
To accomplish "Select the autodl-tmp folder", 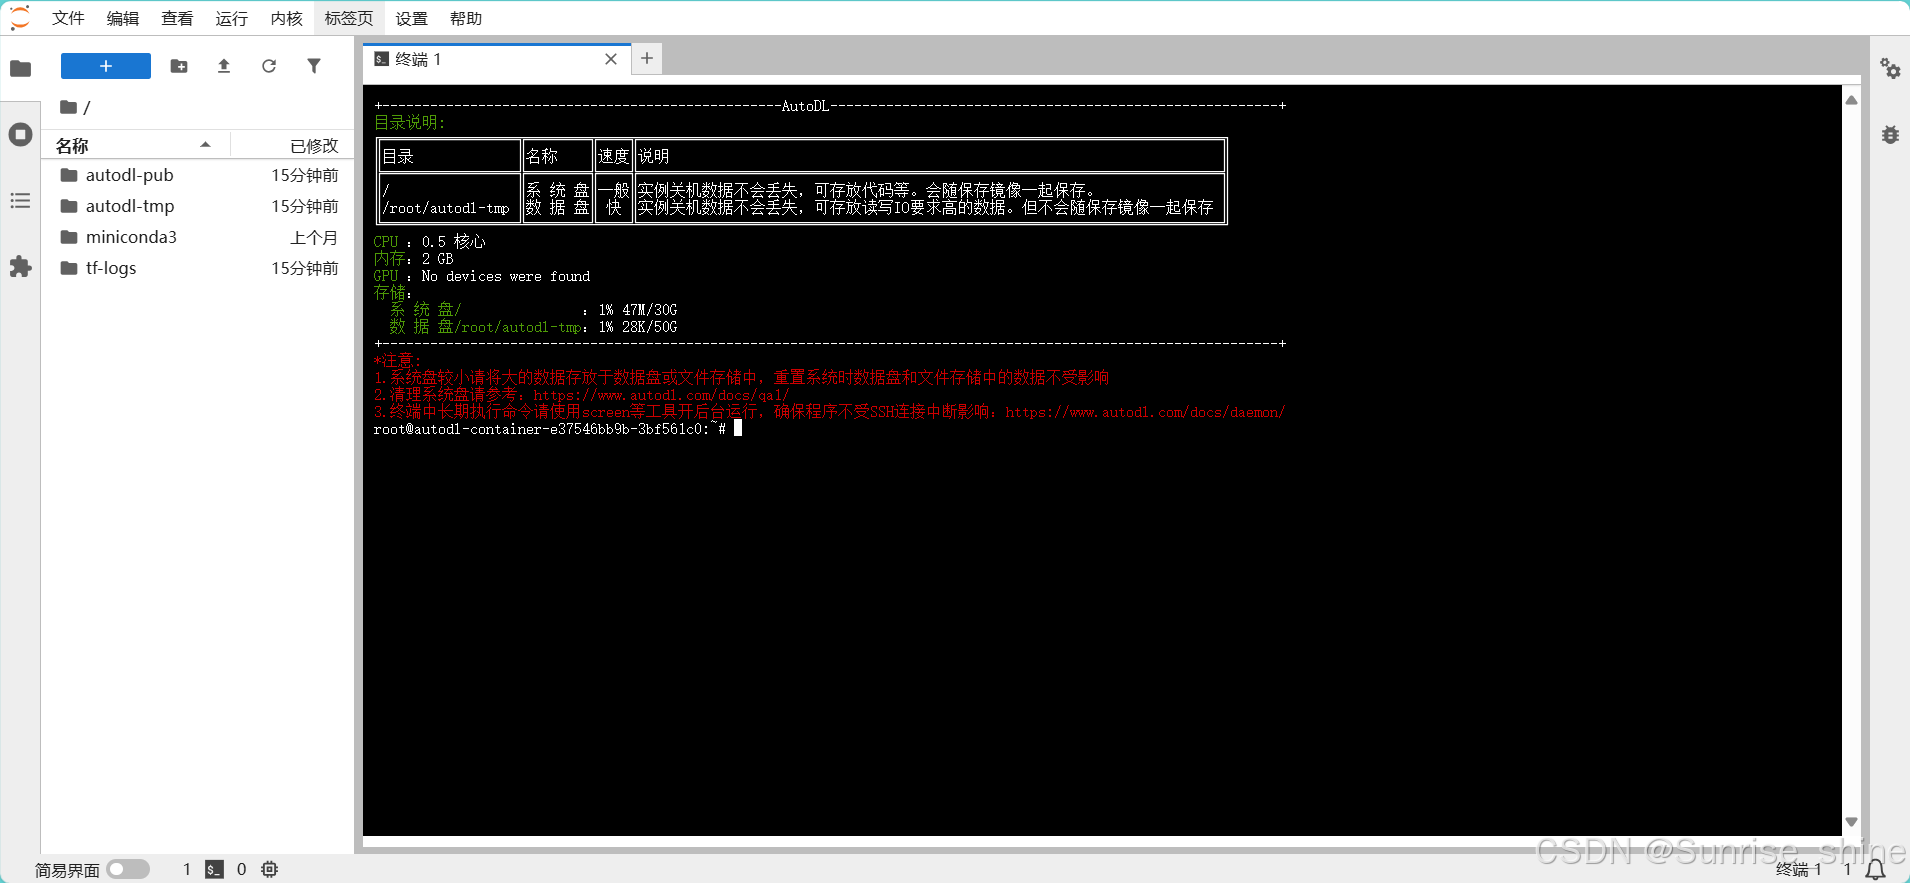I will point(197,206).
